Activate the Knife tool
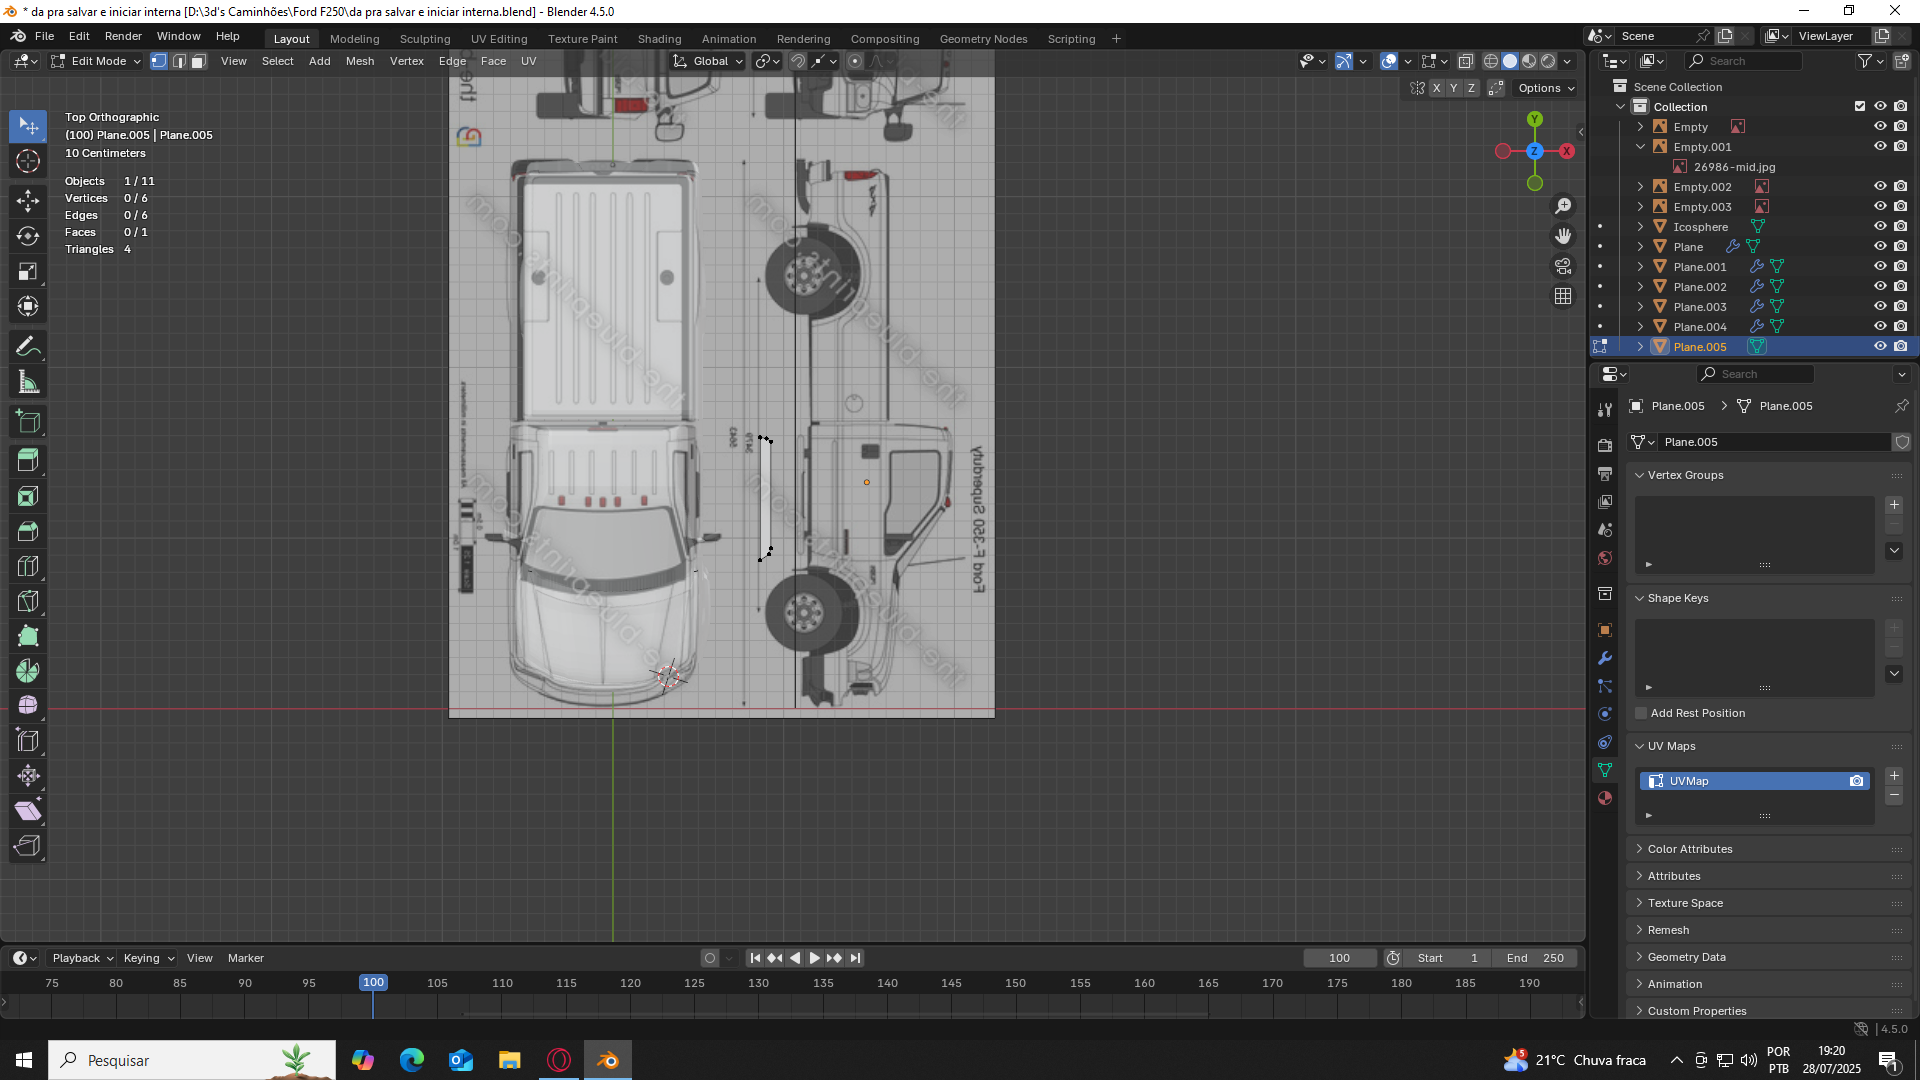 [x=28, y=601]
